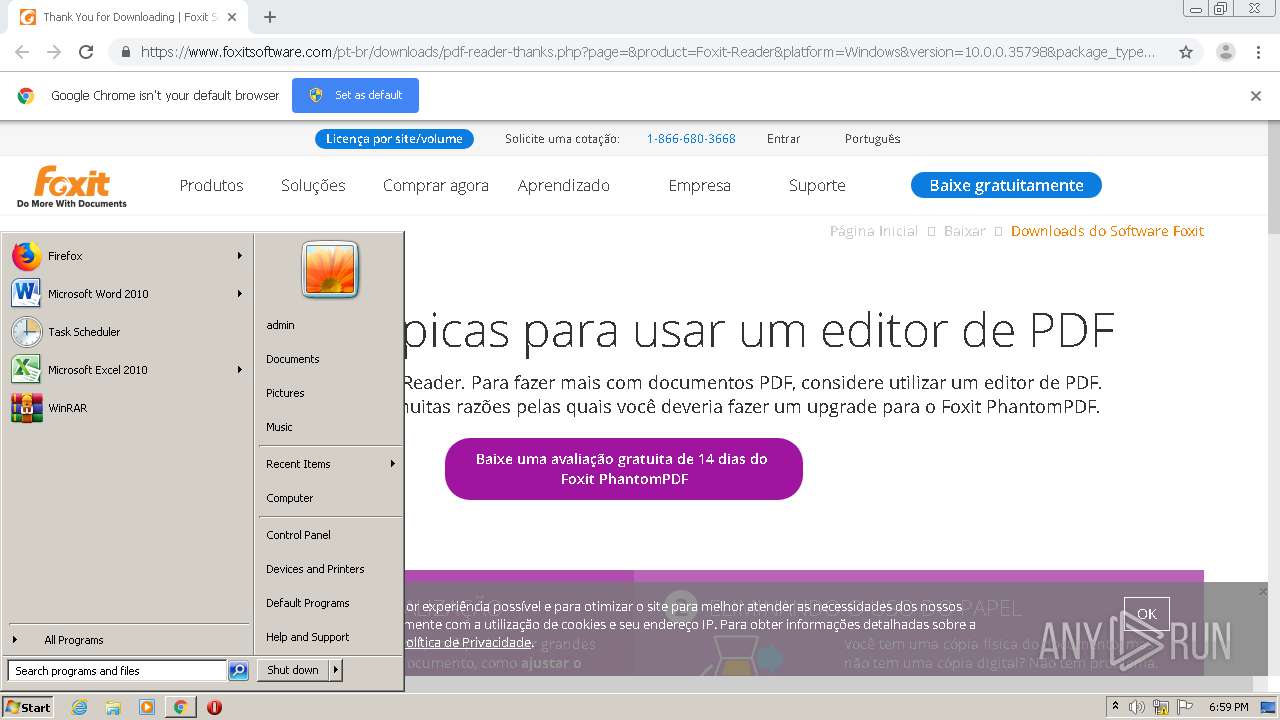Show hidden system tray icons
This screenshot has width=1280, height=720.
[1115, 707]
